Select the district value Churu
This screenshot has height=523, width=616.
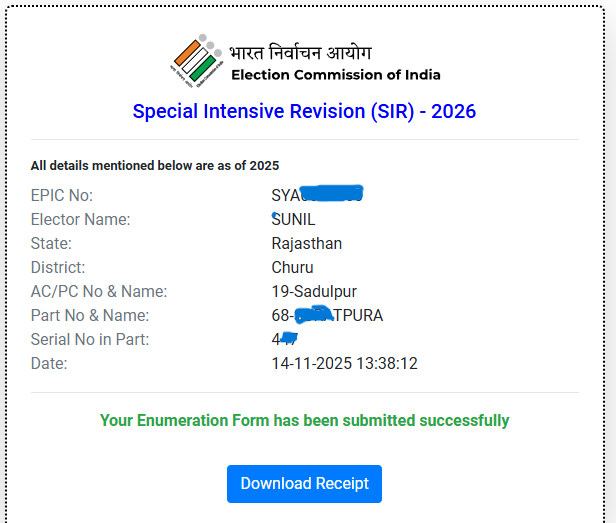(292, 268)
